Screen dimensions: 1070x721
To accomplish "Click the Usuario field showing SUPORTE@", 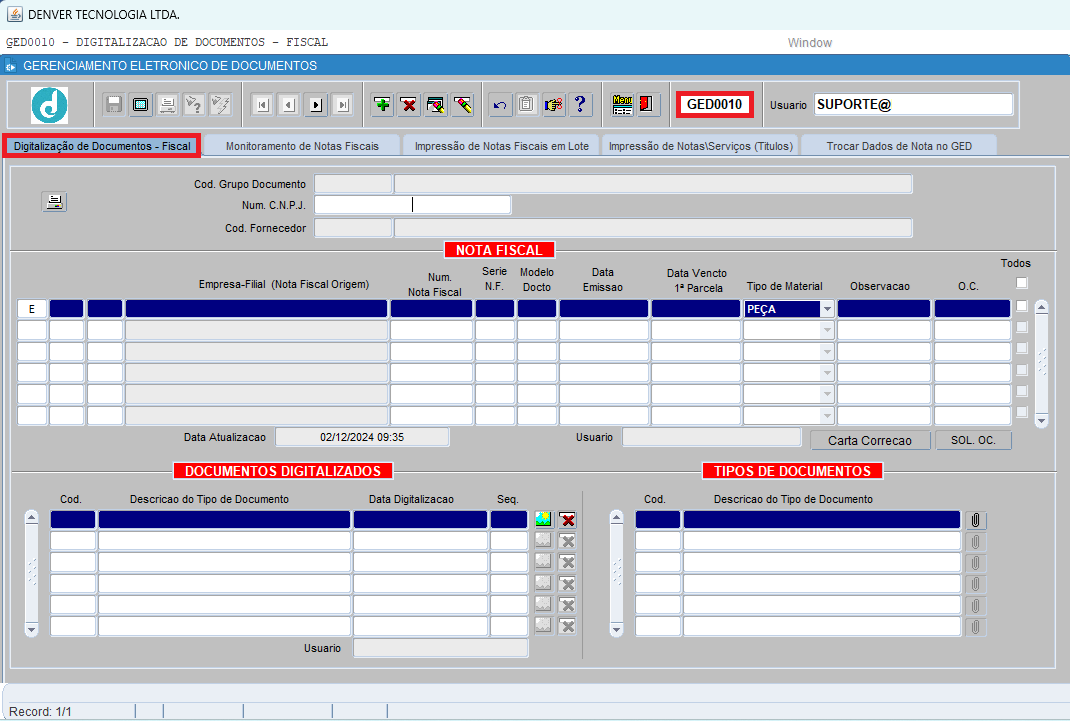I will coord(913,104).
